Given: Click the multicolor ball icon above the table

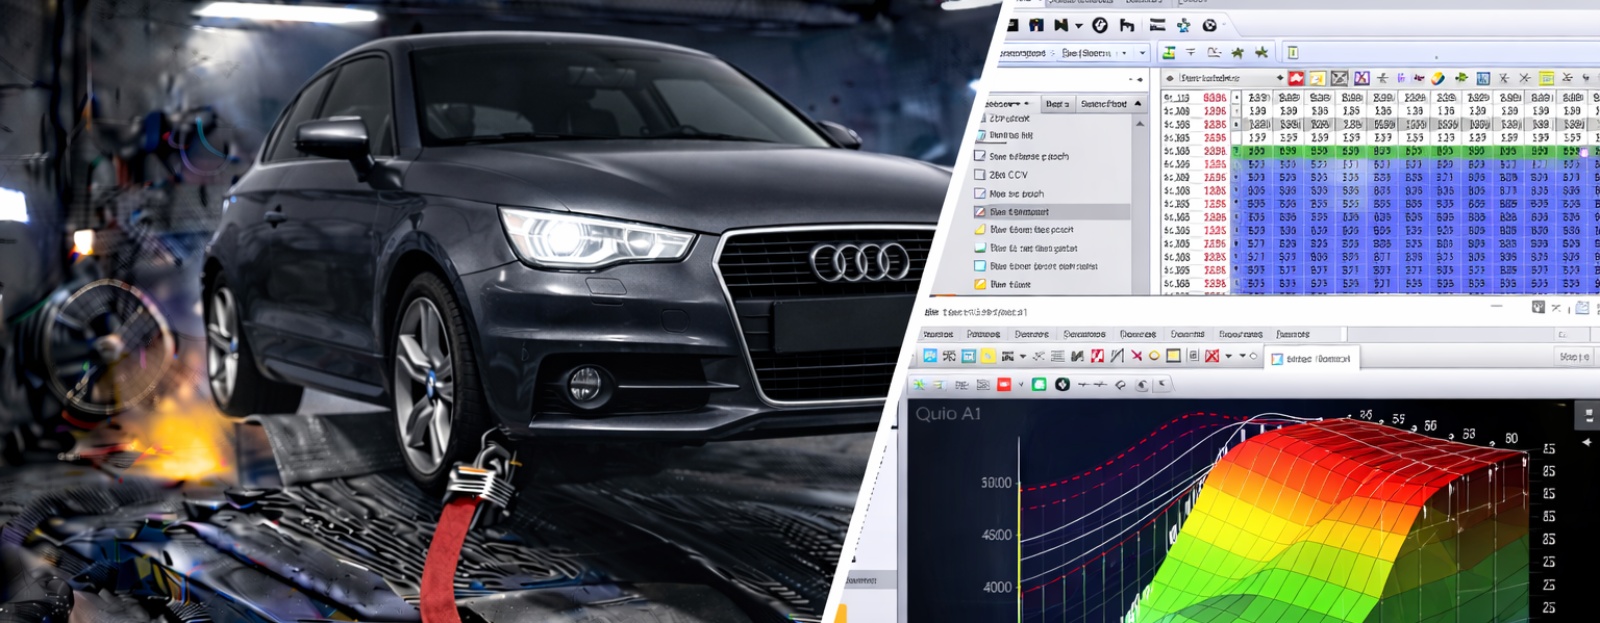Looking at the screenshot, I should tap(1438, 78).
